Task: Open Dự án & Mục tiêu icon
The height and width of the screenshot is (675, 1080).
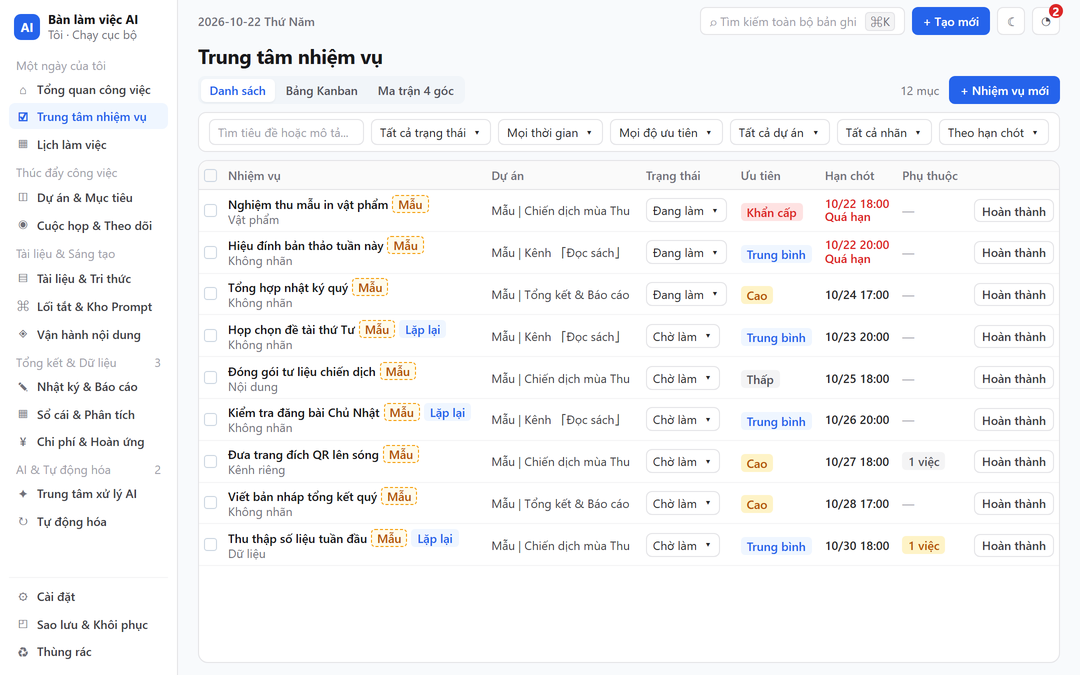Action: coord(23,198)
